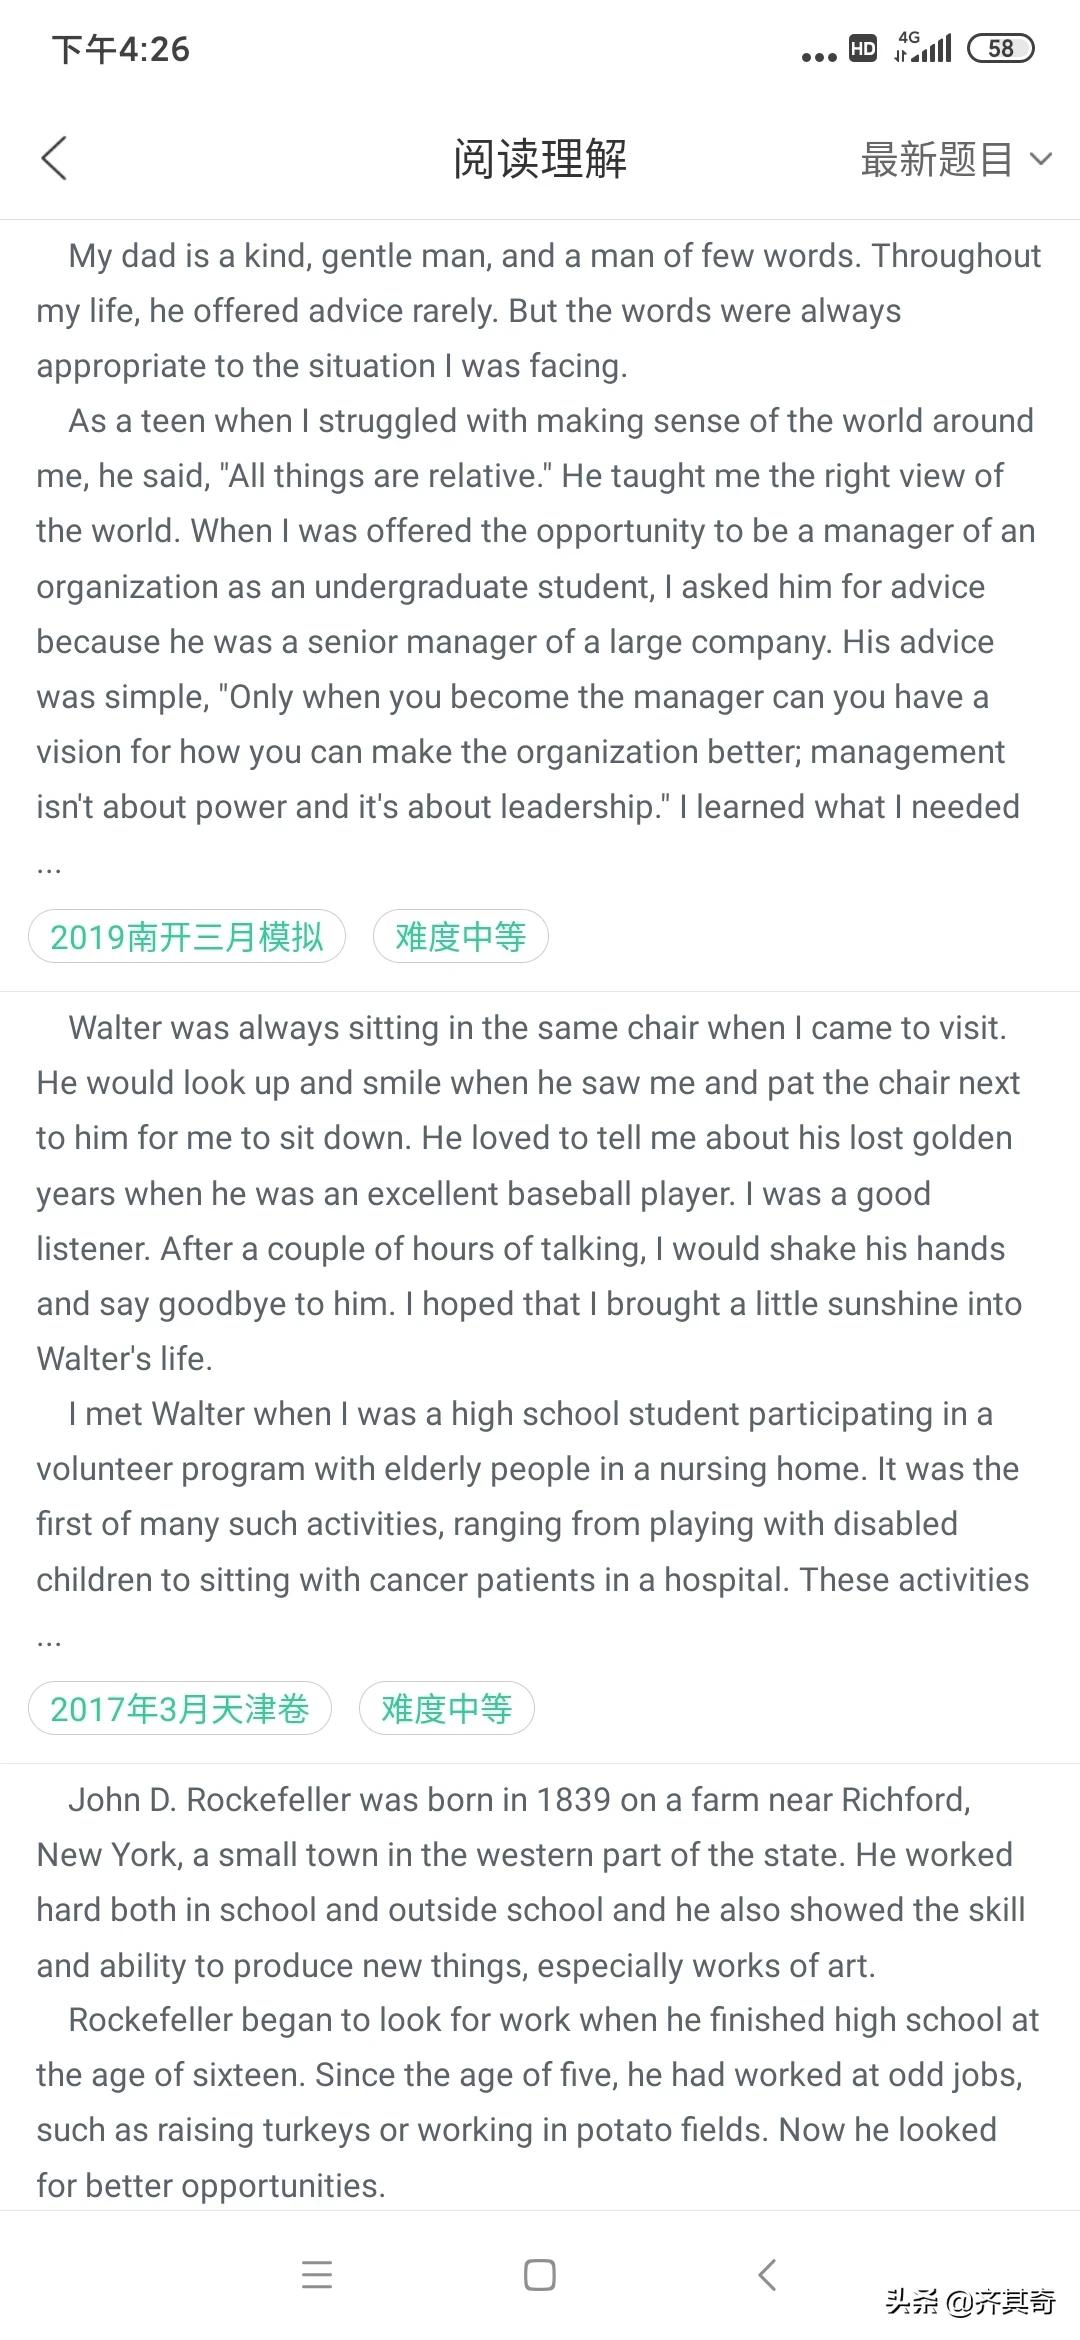Screen dimensions: 1080x2340
Task: Select the 难度中等 tag under the dad passage
Action: [460, 937]
